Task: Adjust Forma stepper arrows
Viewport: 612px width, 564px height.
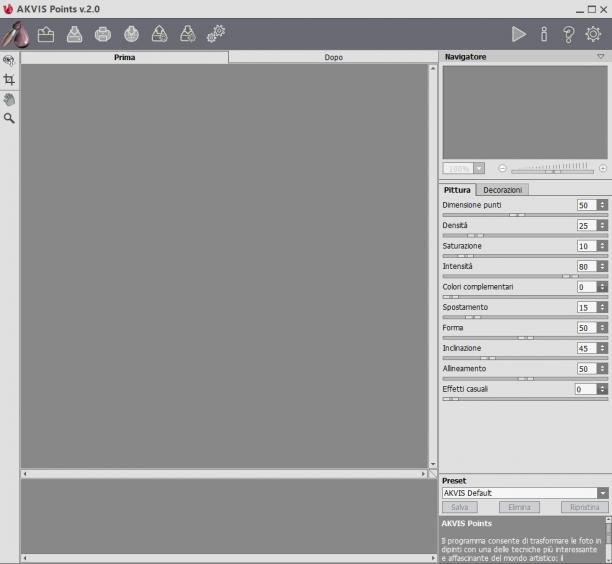Action: coord(603,328)
